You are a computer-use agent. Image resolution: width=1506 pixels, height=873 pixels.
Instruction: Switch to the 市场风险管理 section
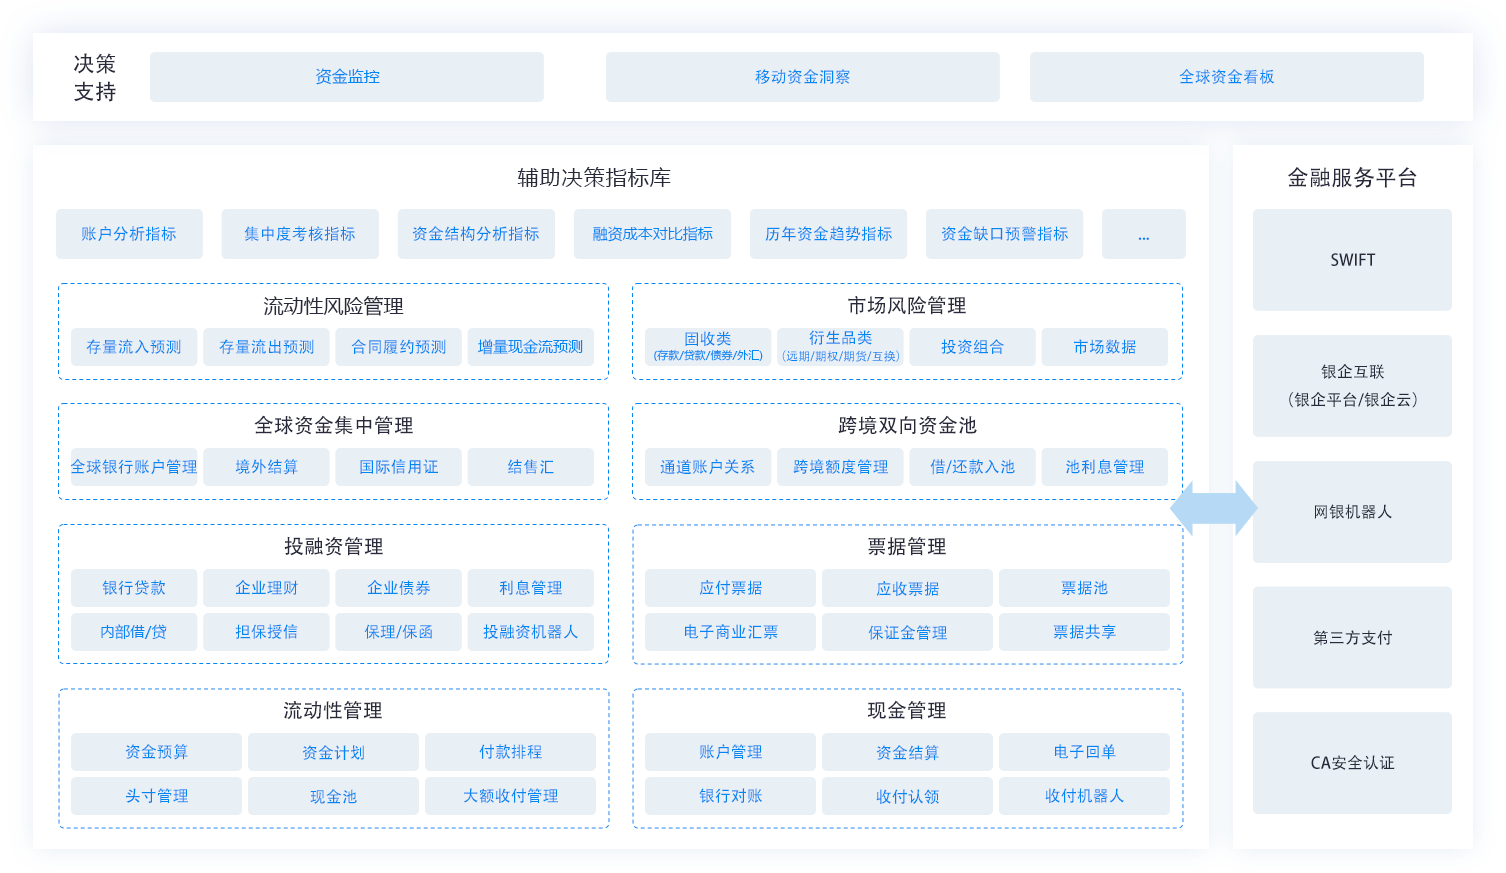(x=907, y=307)
